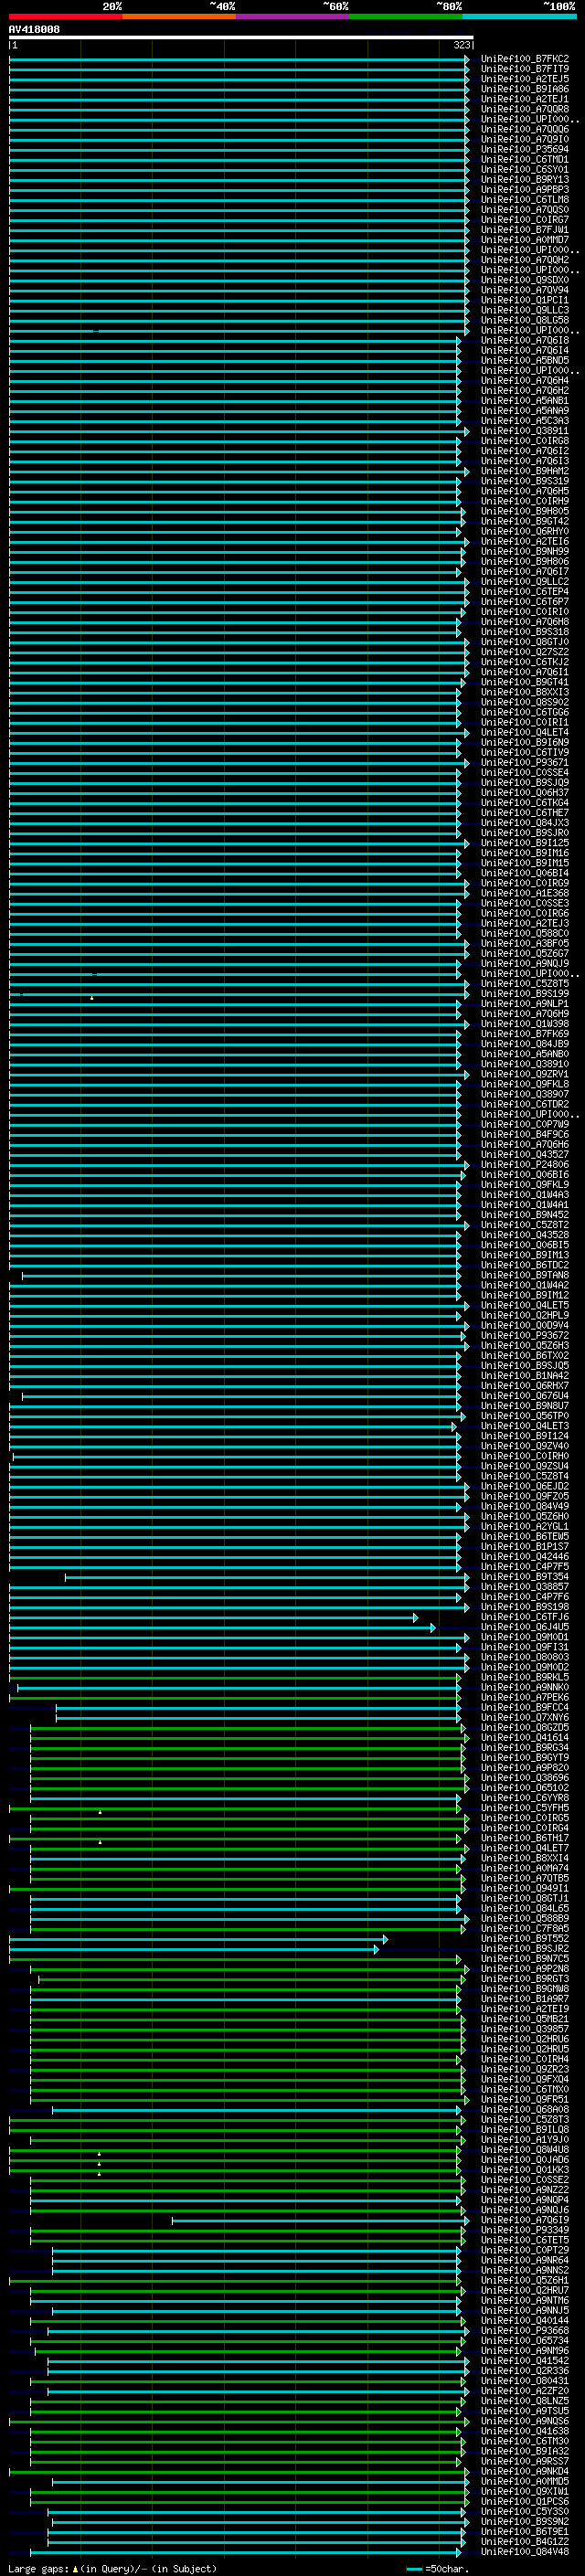Click the green ~80% identity color band
This screenshot has height=2576, width=585.
(x=406, y=16)
